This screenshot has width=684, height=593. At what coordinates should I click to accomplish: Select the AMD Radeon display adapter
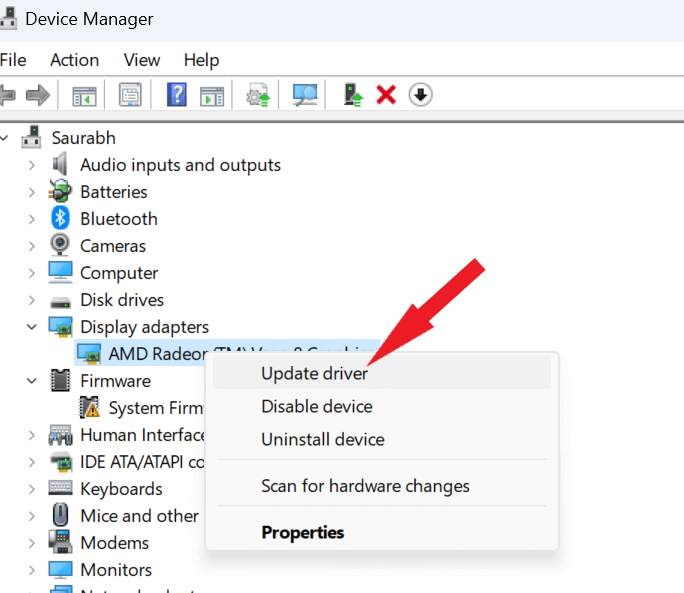click(158, 353)
